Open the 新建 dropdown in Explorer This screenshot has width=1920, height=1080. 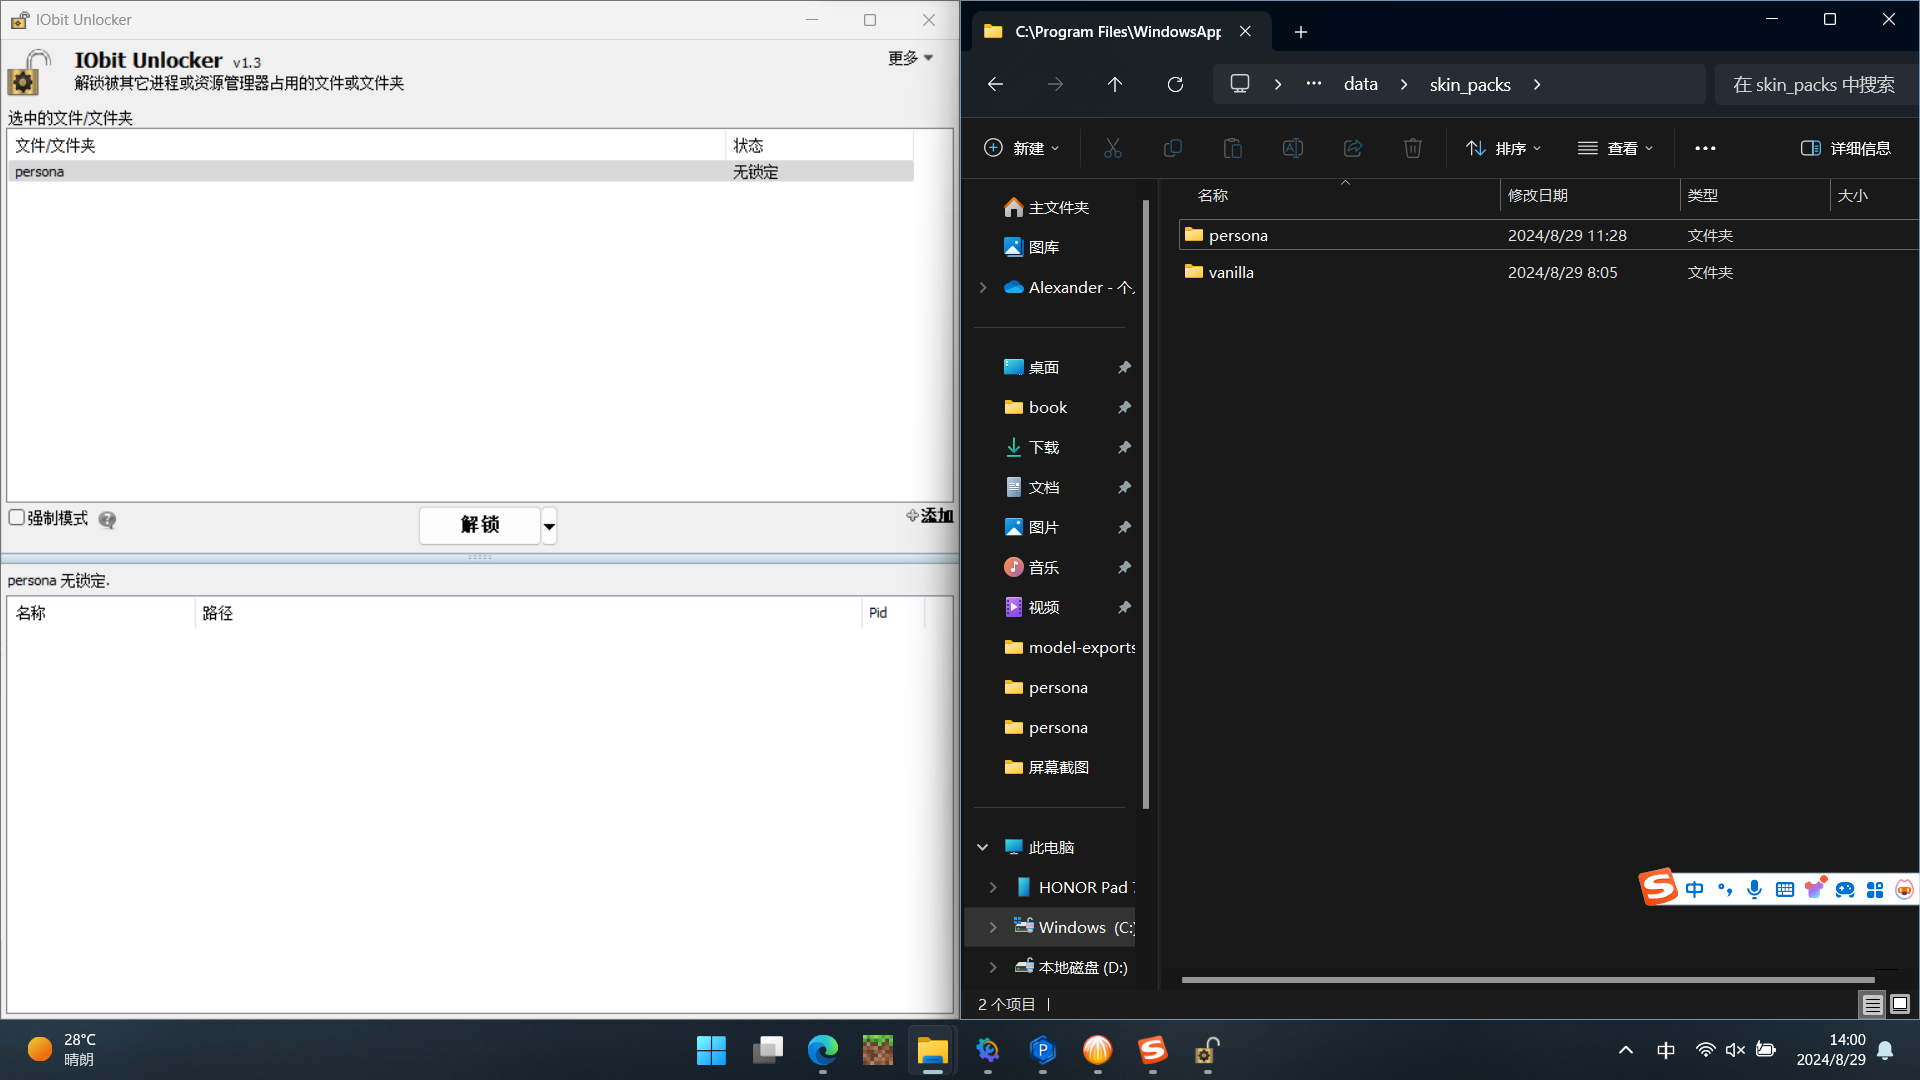pos(1021,148)
